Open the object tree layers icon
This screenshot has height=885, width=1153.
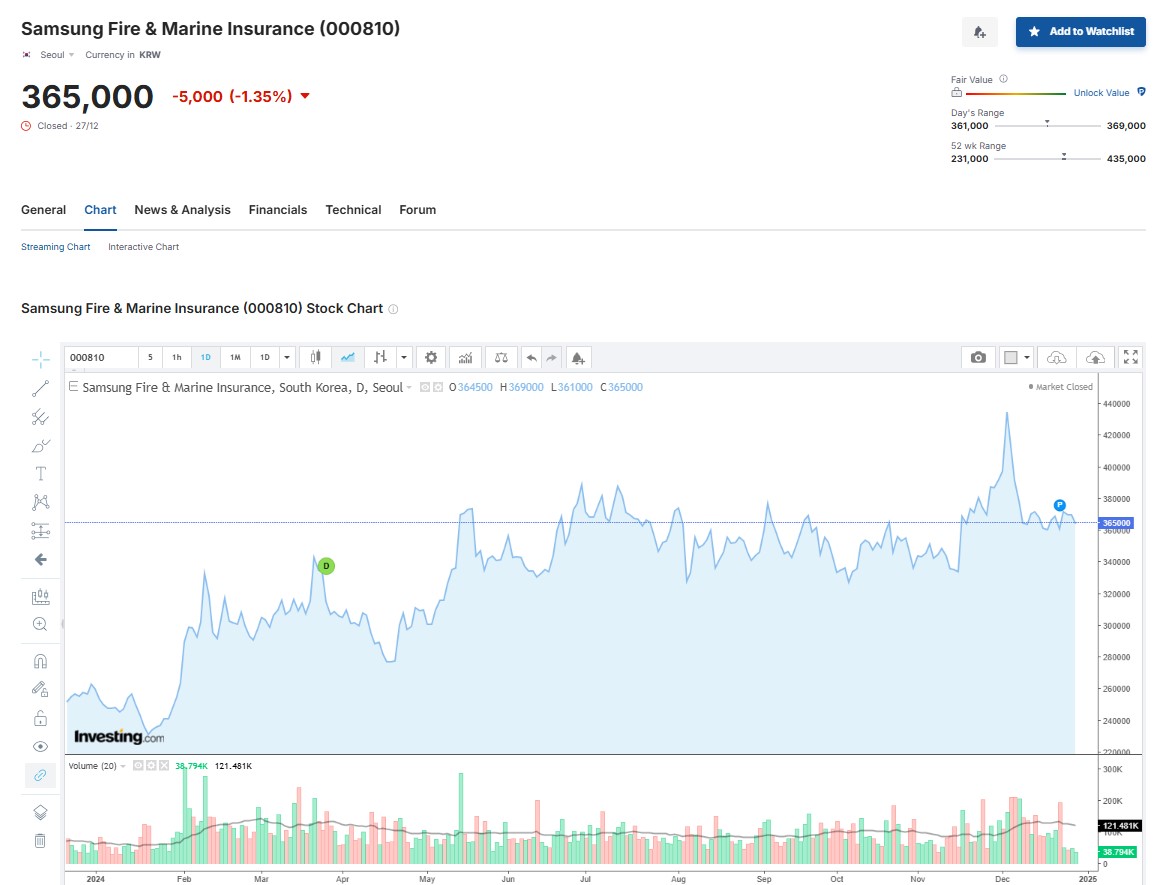pyautogui.click(x=40, y=812)
